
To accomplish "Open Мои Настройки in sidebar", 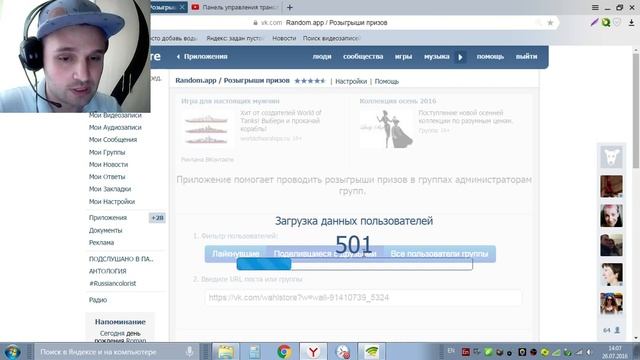I will (x=112, y=202).
